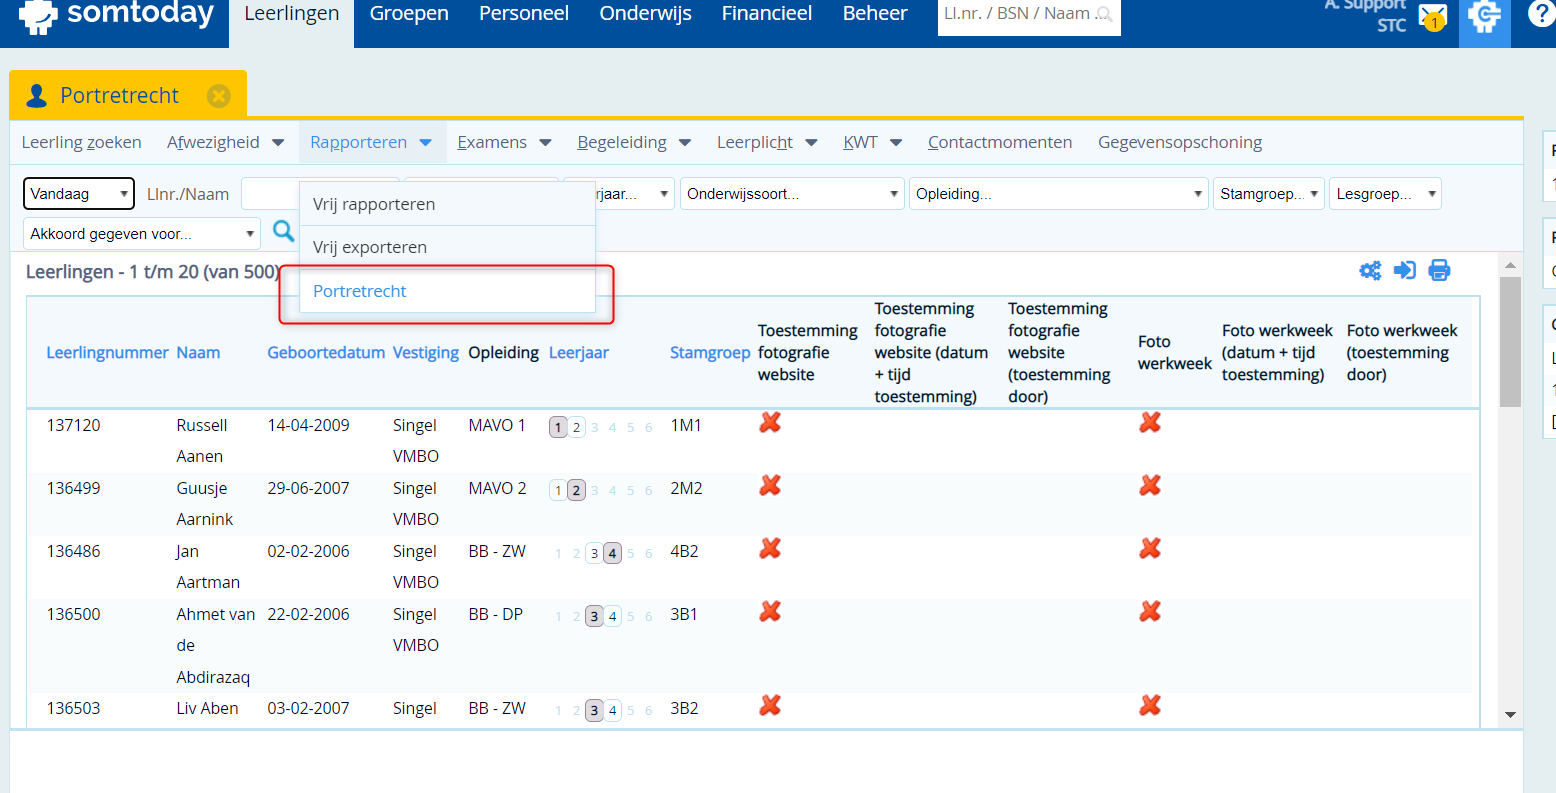
Task: Sort by Vestiging column header
Action: 426,353
